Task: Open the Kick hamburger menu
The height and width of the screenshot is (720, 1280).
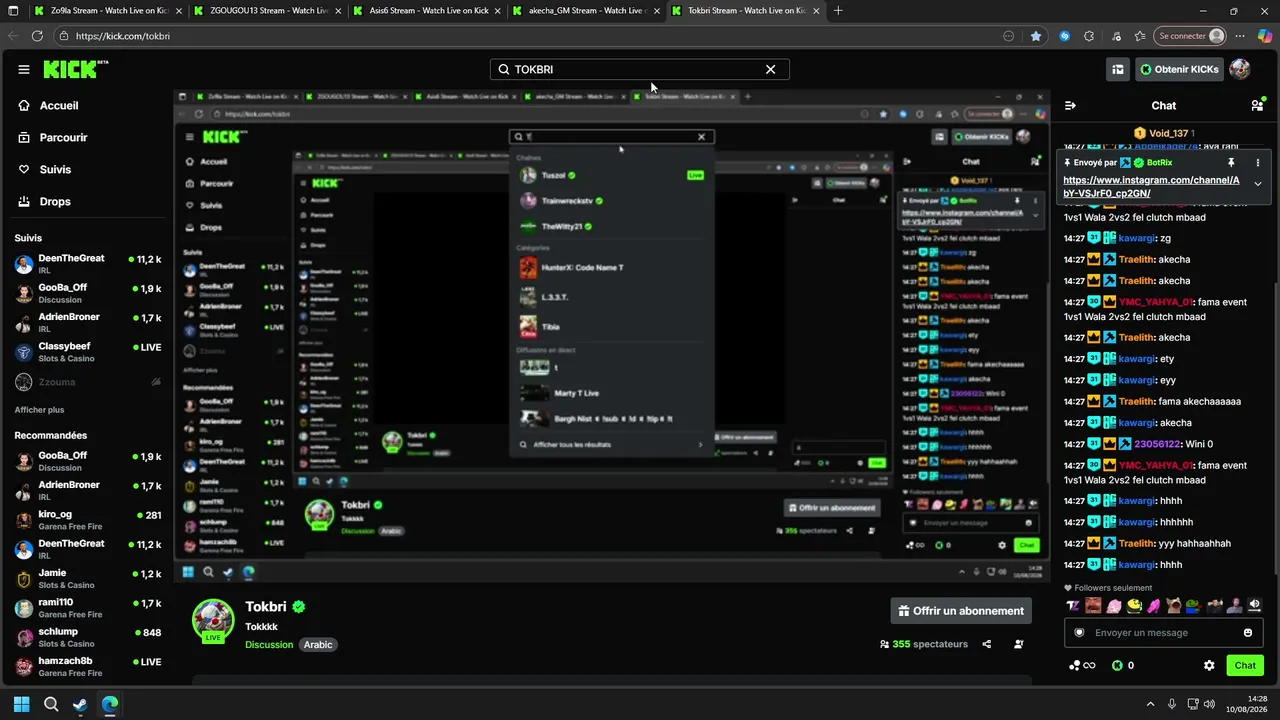Action: pos(24,69)
